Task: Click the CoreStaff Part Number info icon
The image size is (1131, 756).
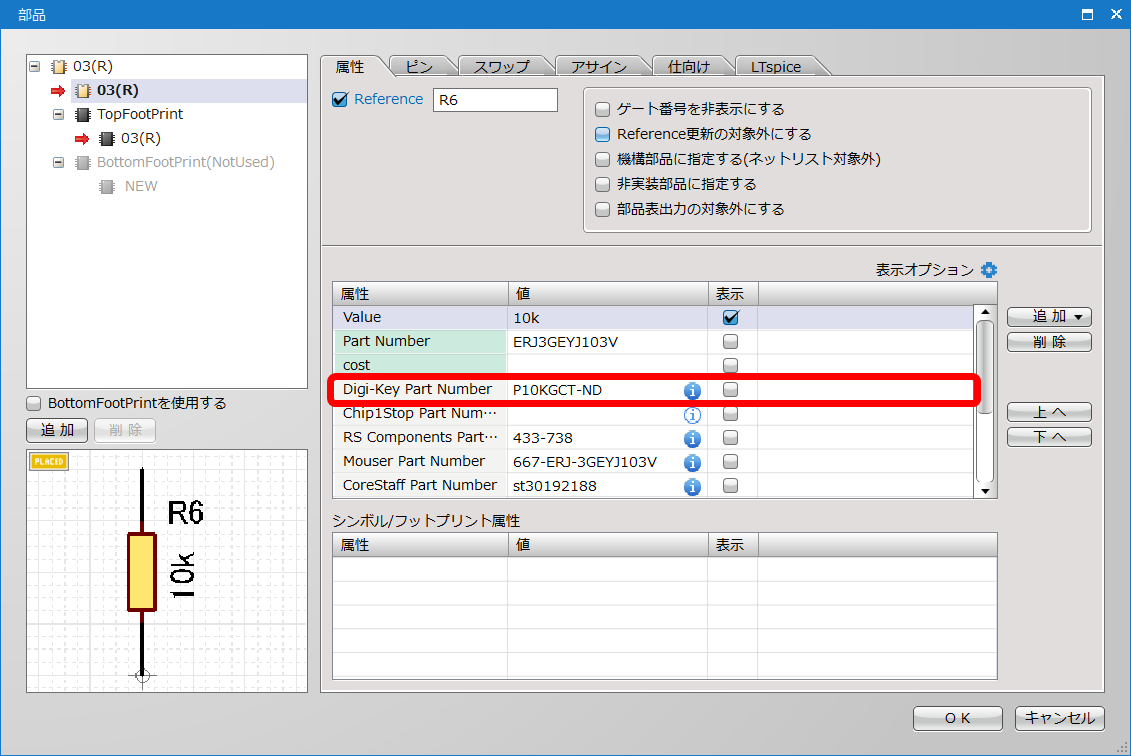Action: coord(692,486)
